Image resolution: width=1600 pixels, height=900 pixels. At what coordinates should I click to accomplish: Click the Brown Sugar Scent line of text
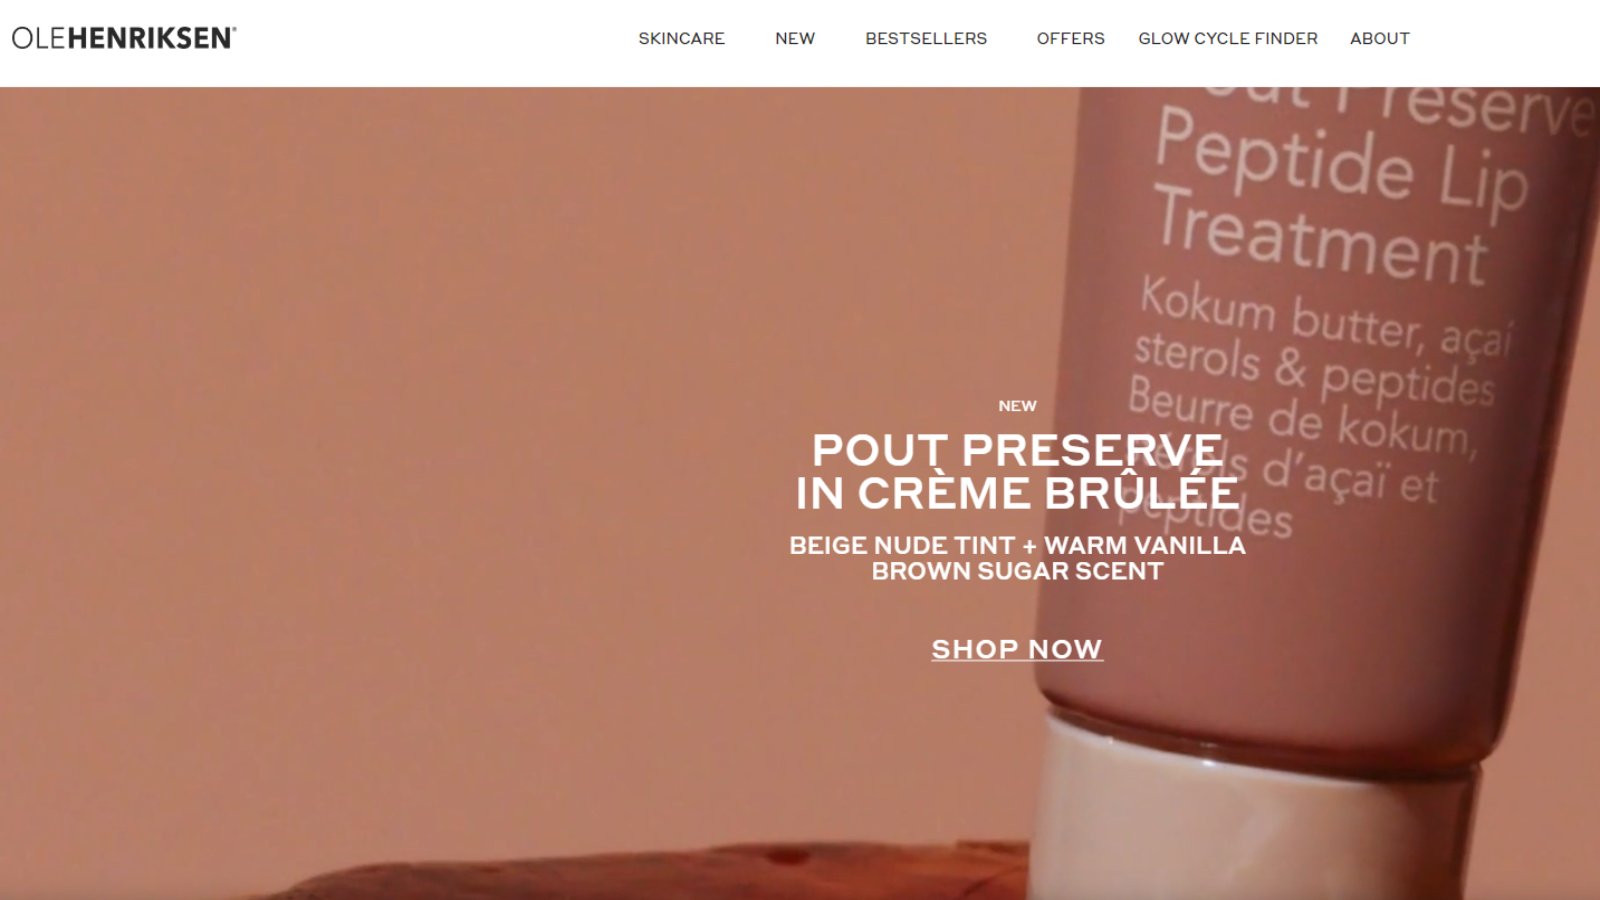pos(1017,571)
